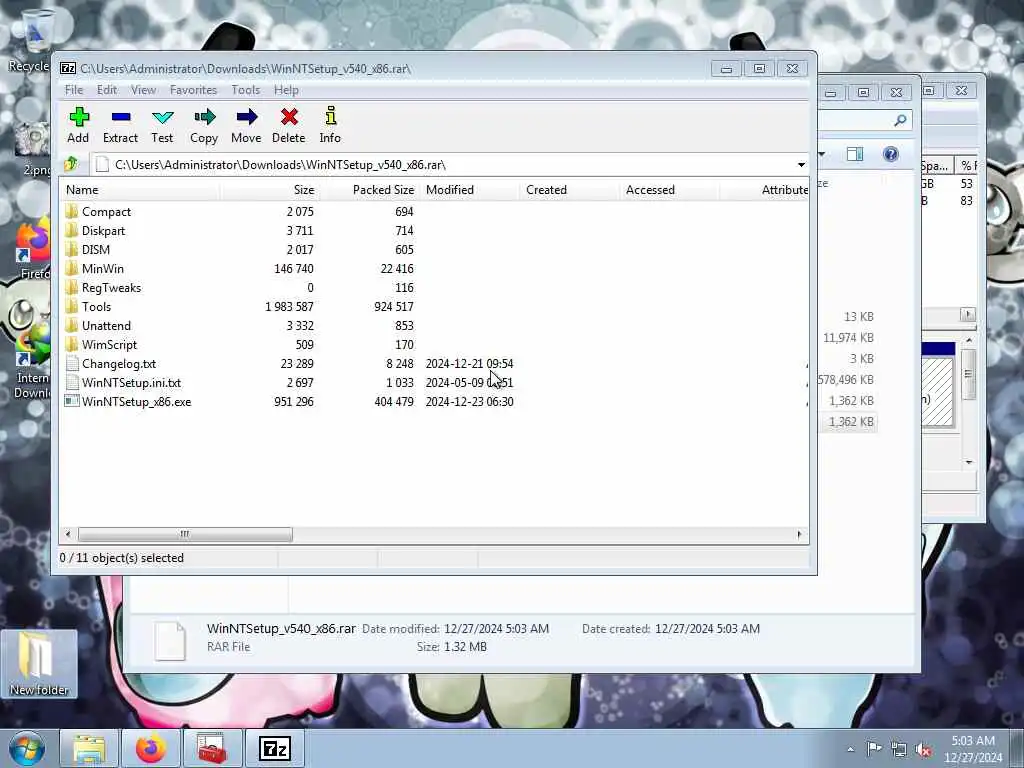Image resolution: width=1024 pixels, height=768 pixels.
Task: Toggle preview pane icon in Explorer window
Action: coord(855,154)
